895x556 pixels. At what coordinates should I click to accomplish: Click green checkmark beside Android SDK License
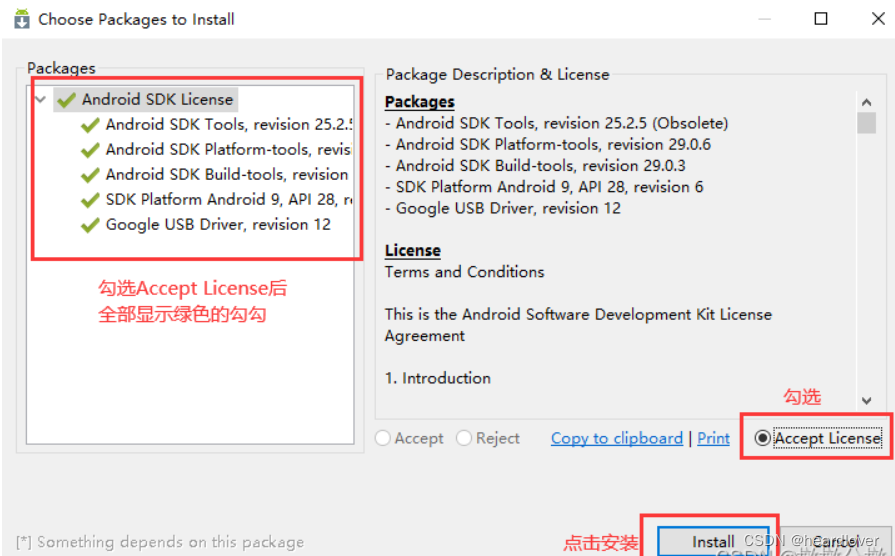point(67,100)
